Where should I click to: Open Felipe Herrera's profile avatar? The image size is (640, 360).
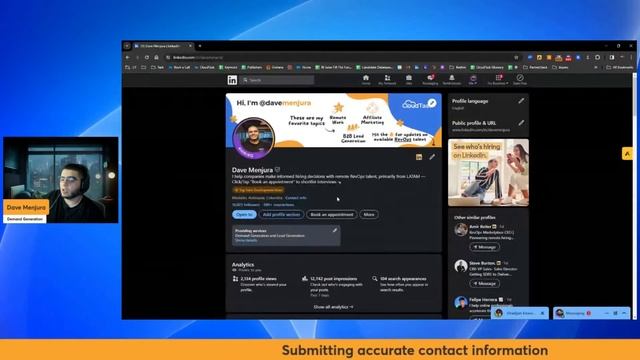(x=461, y=302)
